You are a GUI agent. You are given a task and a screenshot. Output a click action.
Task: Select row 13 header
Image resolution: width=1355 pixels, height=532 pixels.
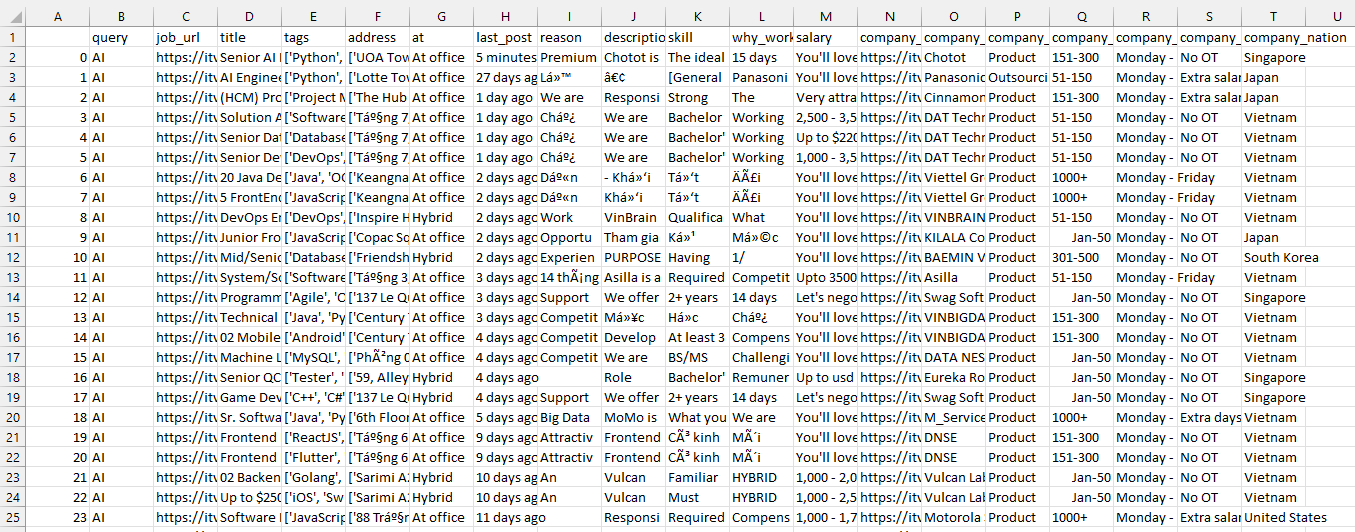pyautogui.click(x=12, y=277)
